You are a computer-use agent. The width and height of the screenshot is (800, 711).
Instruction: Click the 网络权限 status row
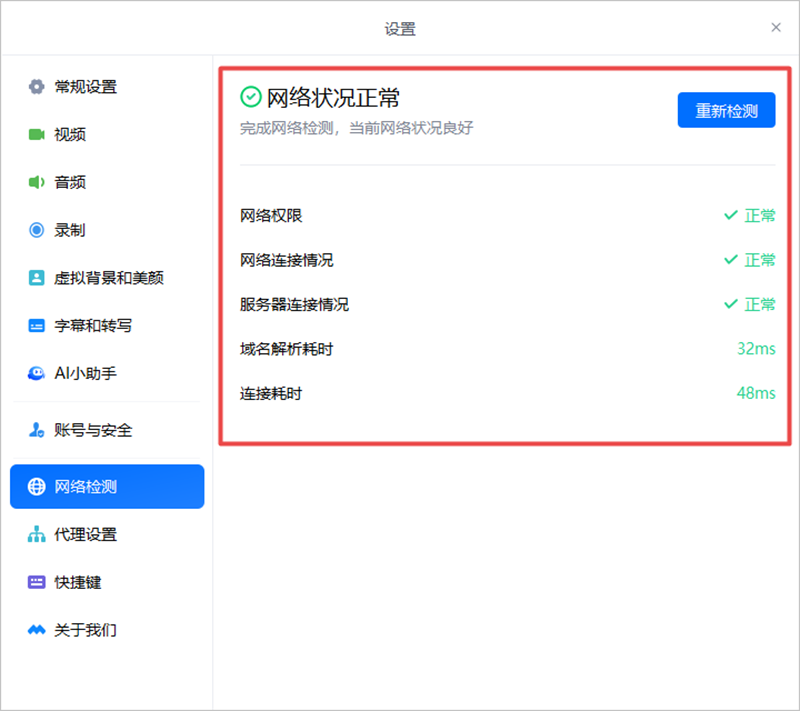click(x=507, y=215)
